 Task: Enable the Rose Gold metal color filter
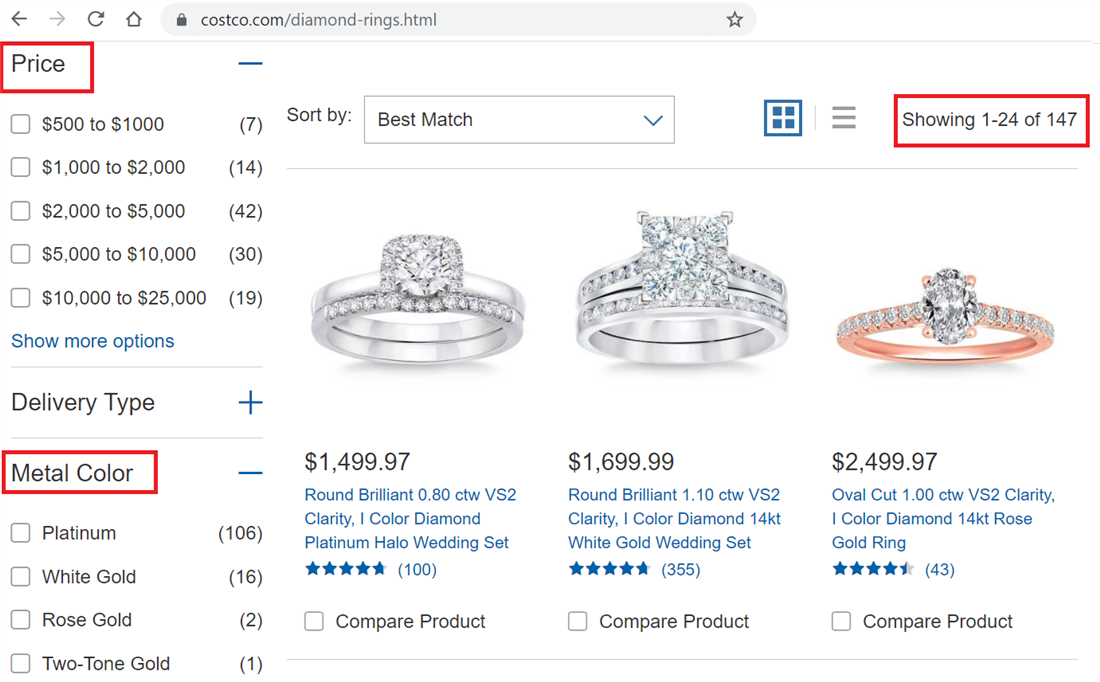pyautogui.click(x=20, y=620)
